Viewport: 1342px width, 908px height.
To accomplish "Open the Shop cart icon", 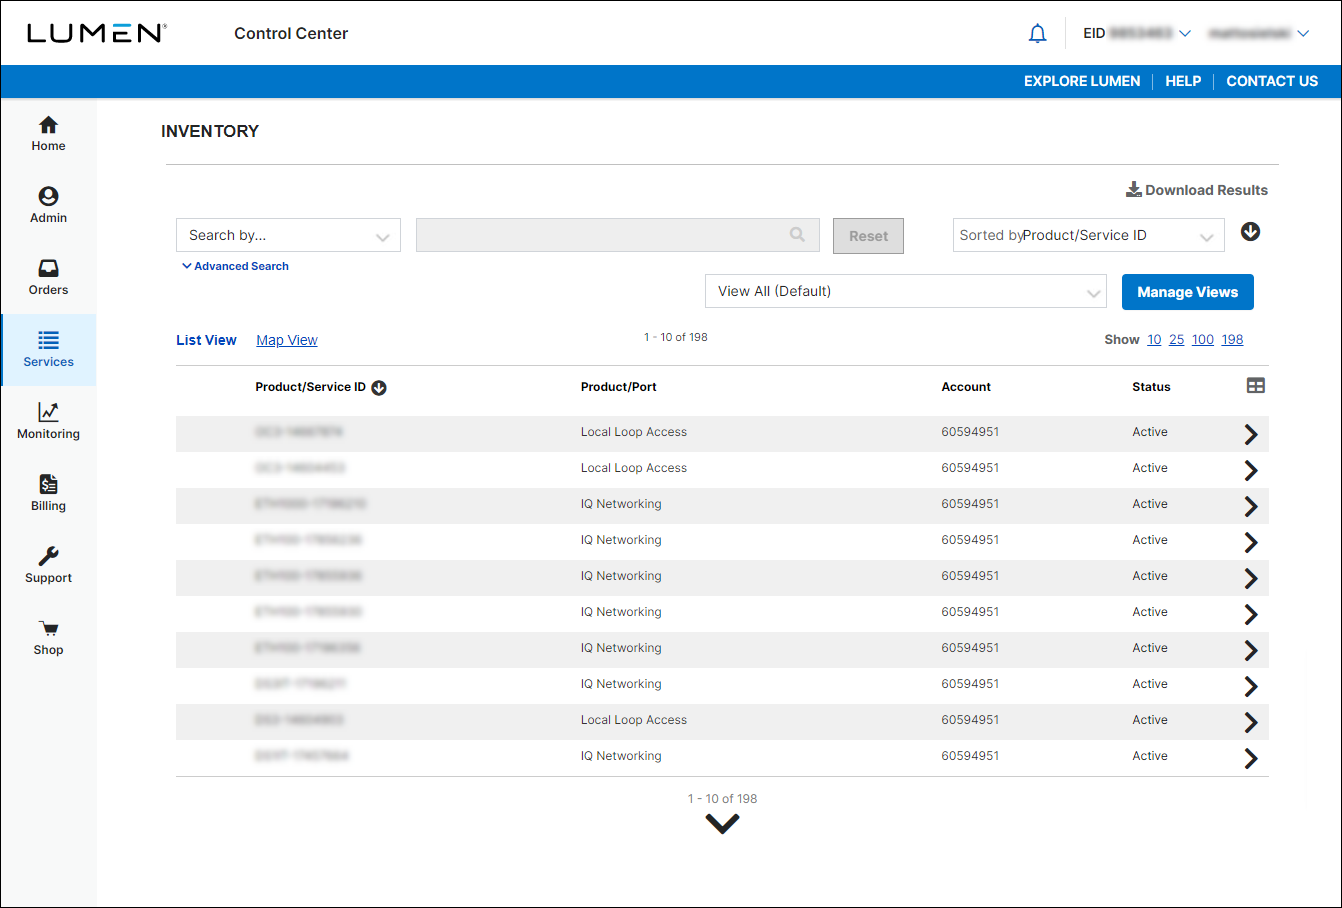I will (48, 628).
